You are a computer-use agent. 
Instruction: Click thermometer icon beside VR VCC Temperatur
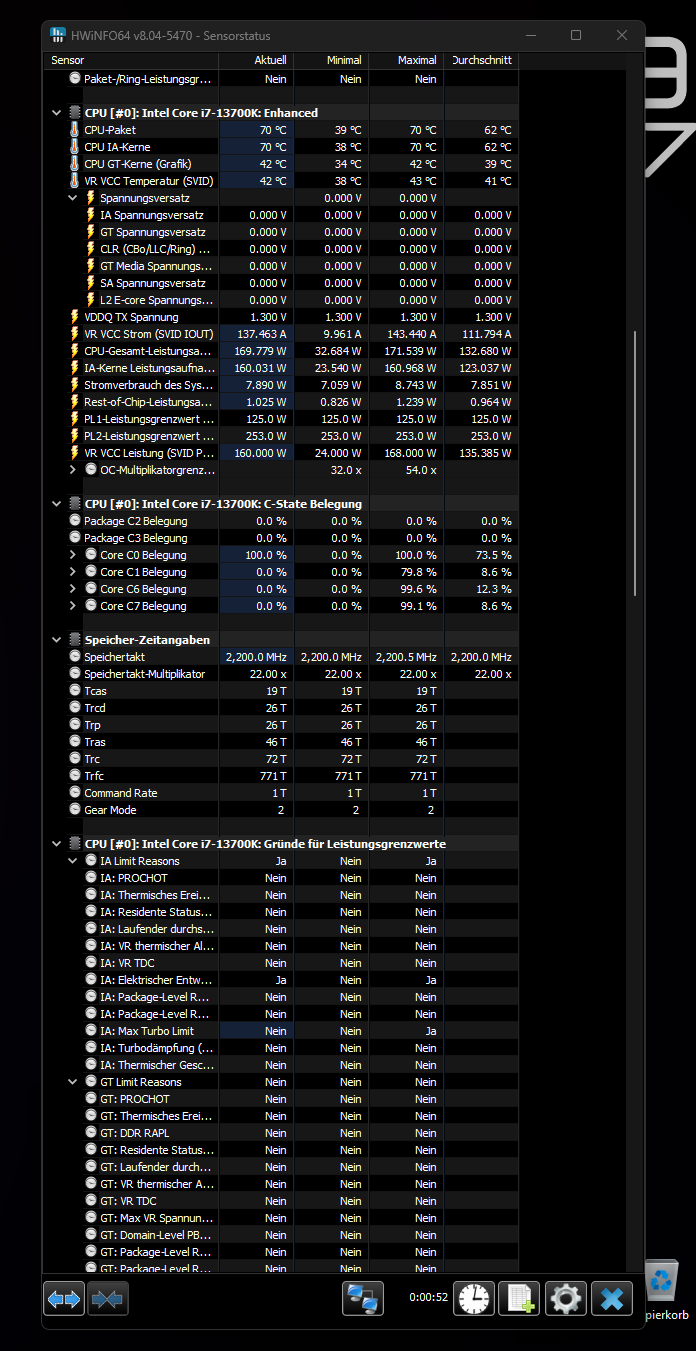point(75,181)
